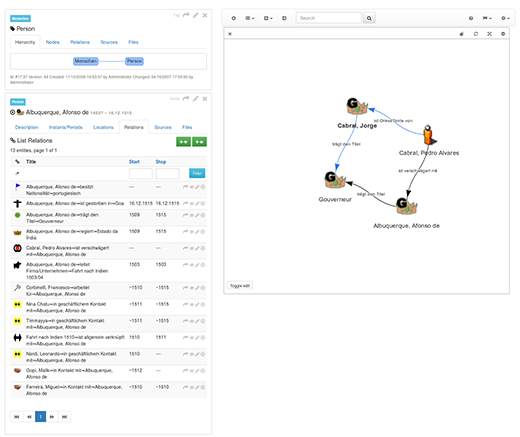This screenshot has width=520, height=437.
Task: Click view eye icon for 'ist gestorben in Goa' row
Action: pyautogui.click(x=192, y=203)
